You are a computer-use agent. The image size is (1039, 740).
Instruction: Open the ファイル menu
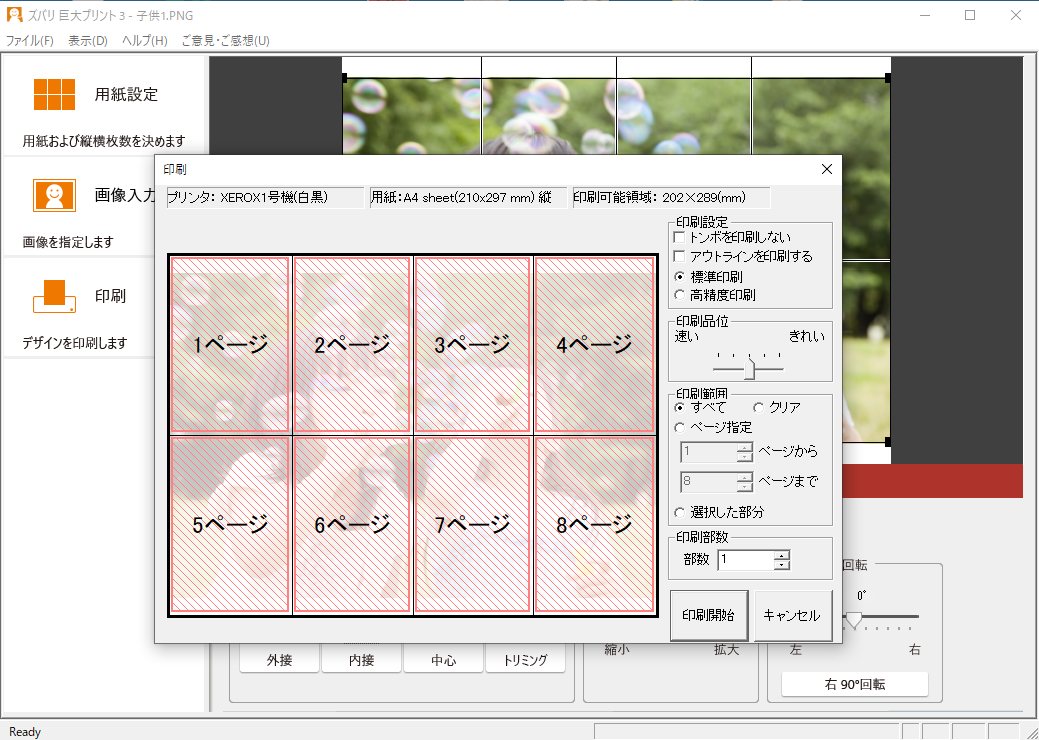point(28,40)
